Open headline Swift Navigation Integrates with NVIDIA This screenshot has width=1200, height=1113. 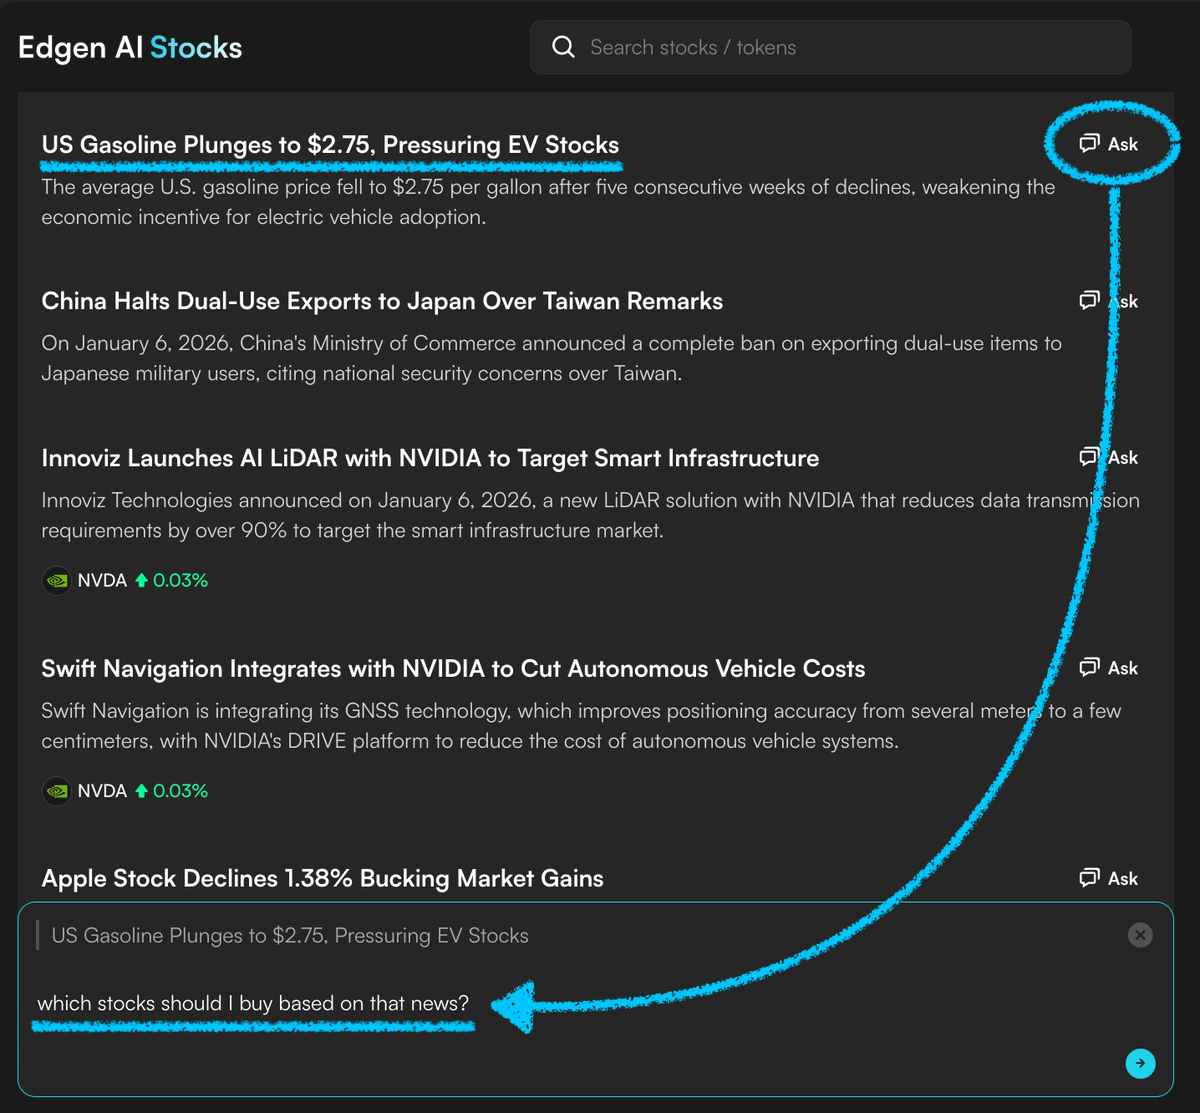(x=453, y=668)
